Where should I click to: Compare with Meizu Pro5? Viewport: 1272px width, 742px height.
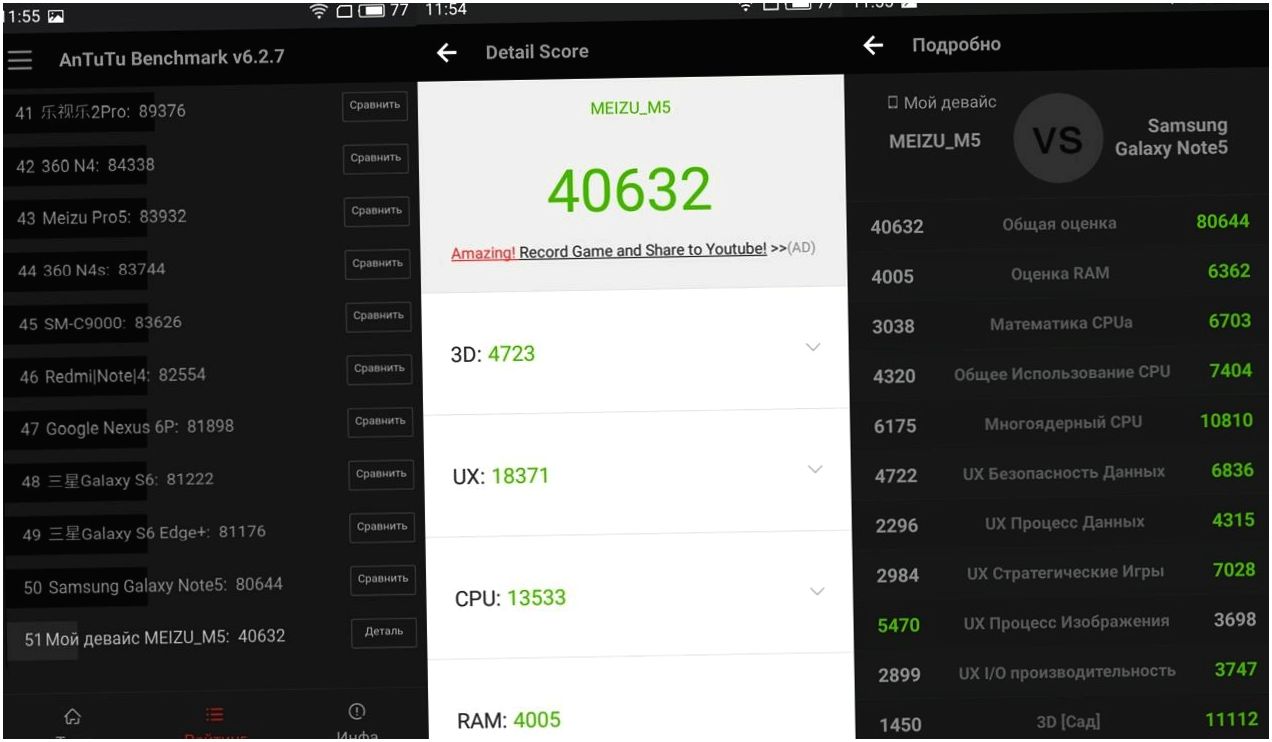(x=376, y=210)
